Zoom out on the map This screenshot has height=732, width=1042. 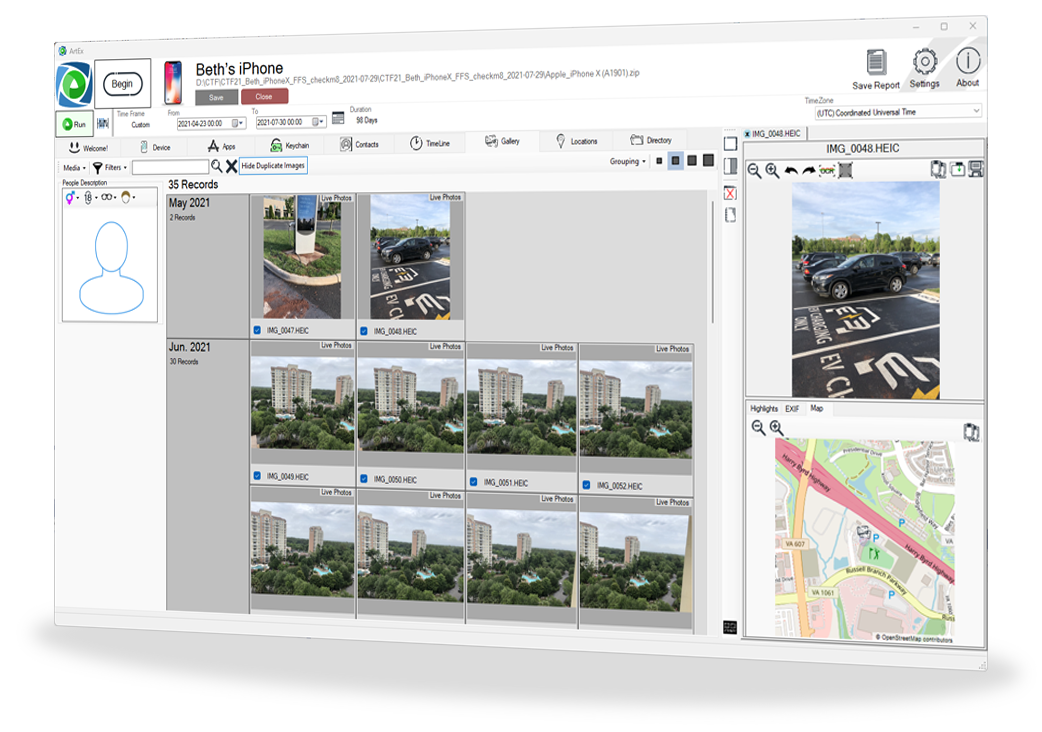click(758, 428)
